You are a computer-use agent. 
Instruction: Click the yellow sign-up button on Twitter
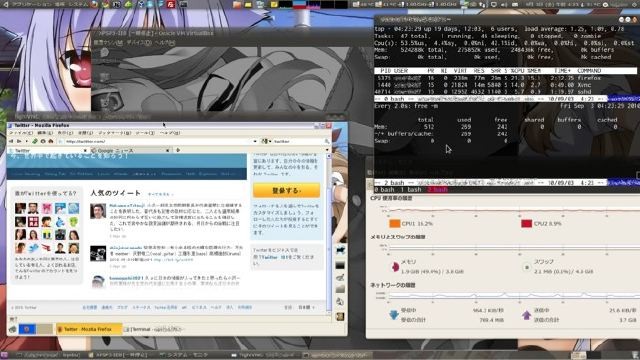tap(287, 190)
